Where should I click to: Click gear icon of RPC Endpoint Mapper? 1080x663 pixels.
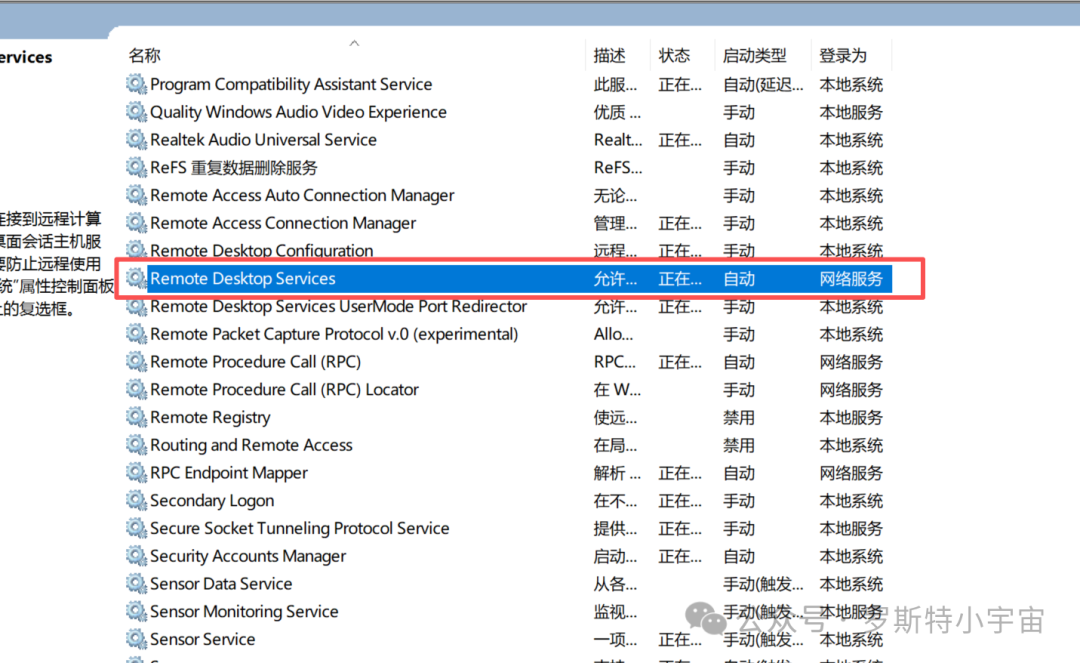click(x=136, y=473)
